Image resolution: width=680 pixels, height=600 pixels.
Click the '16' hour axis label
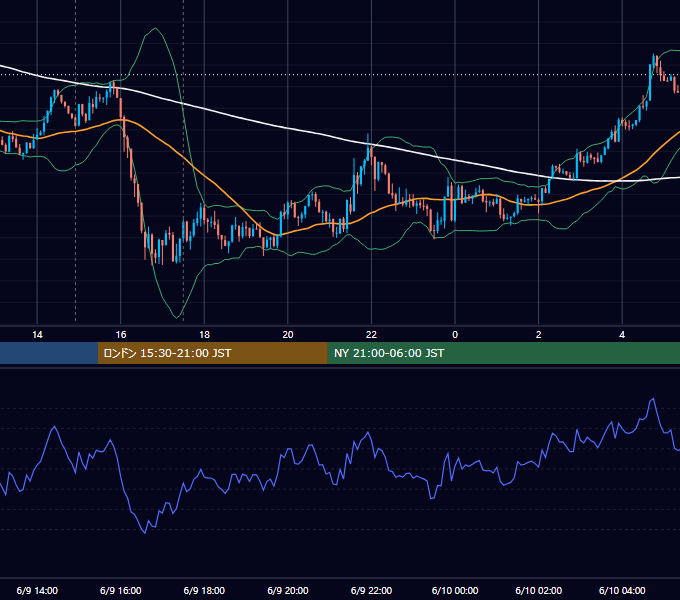click(121, 335)
